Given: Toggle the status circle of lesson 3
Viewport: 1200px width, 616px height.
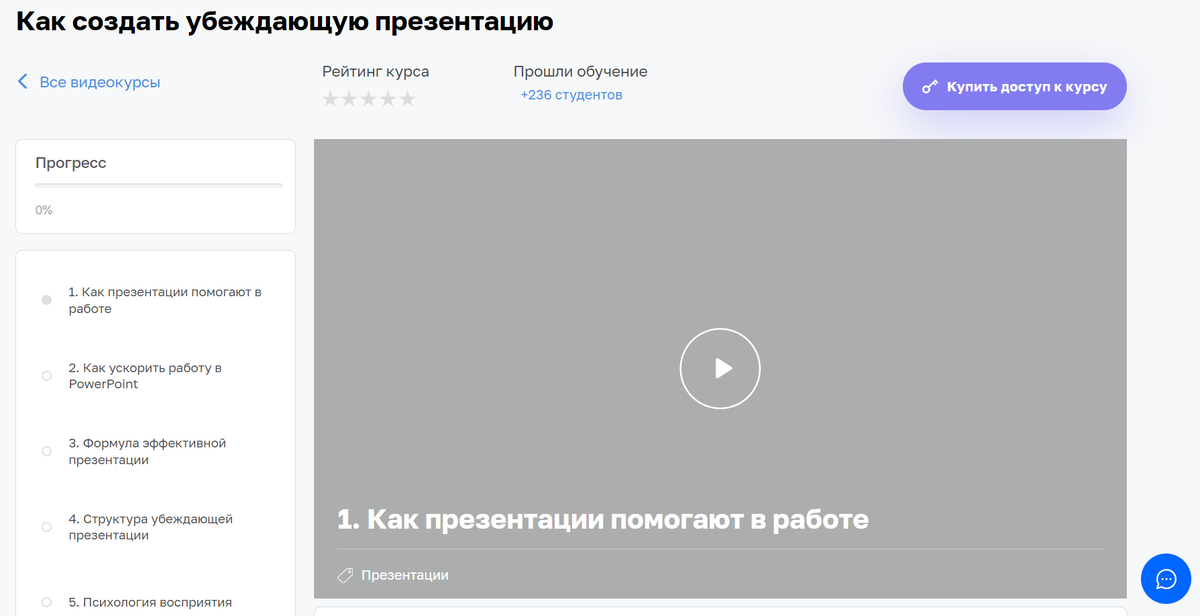Looking at the screenshot, I should 46,450.
